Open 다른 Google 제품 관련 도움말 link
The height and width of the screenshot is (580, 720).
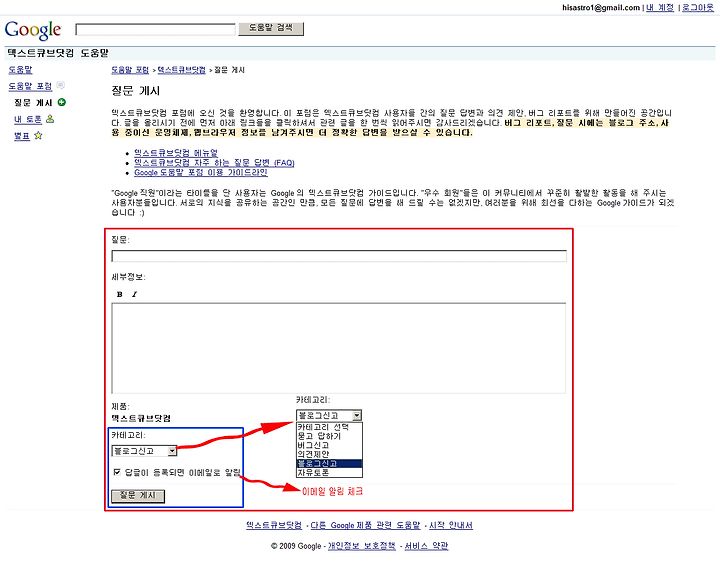tap(366, 525)
